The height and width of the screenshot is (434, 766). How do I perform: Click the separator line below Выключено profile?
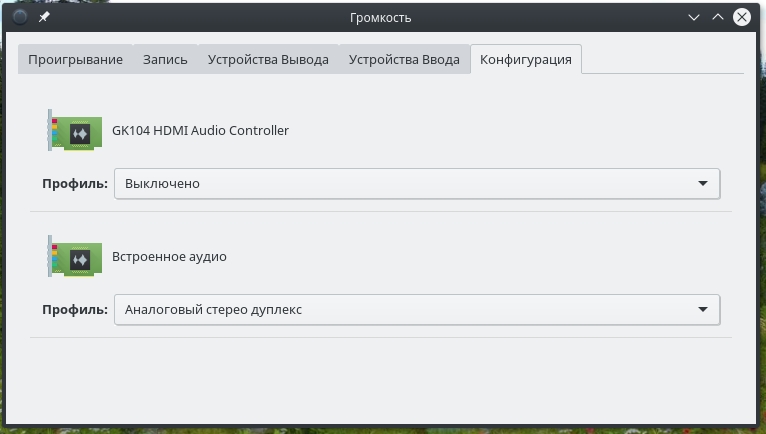click(x=380, y=212)
